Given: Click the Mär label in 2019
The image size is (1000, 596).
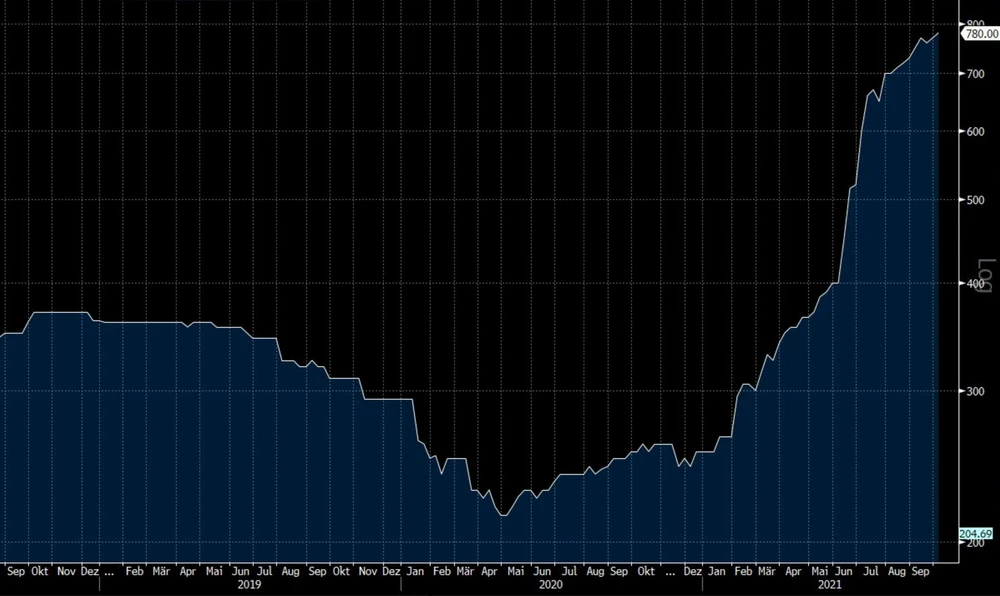Looking at the screenshot, I should tap(161, 571).
